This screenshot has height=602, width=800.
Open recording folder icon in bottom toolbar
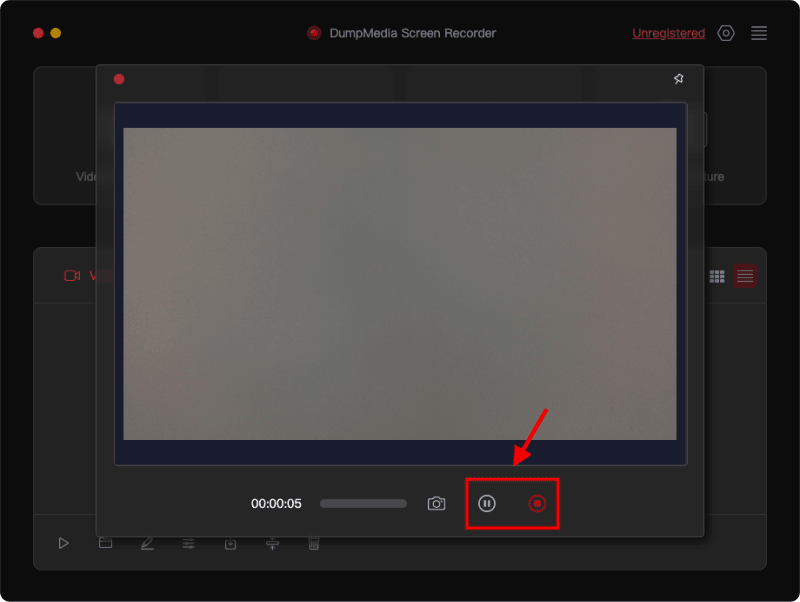tap(105, 543)
